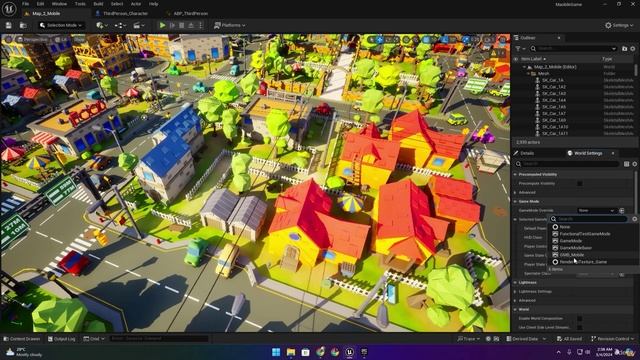Click the skip frame button beside Play
Image resolution: width=640 pixels, height=360 pixels.
172,25
